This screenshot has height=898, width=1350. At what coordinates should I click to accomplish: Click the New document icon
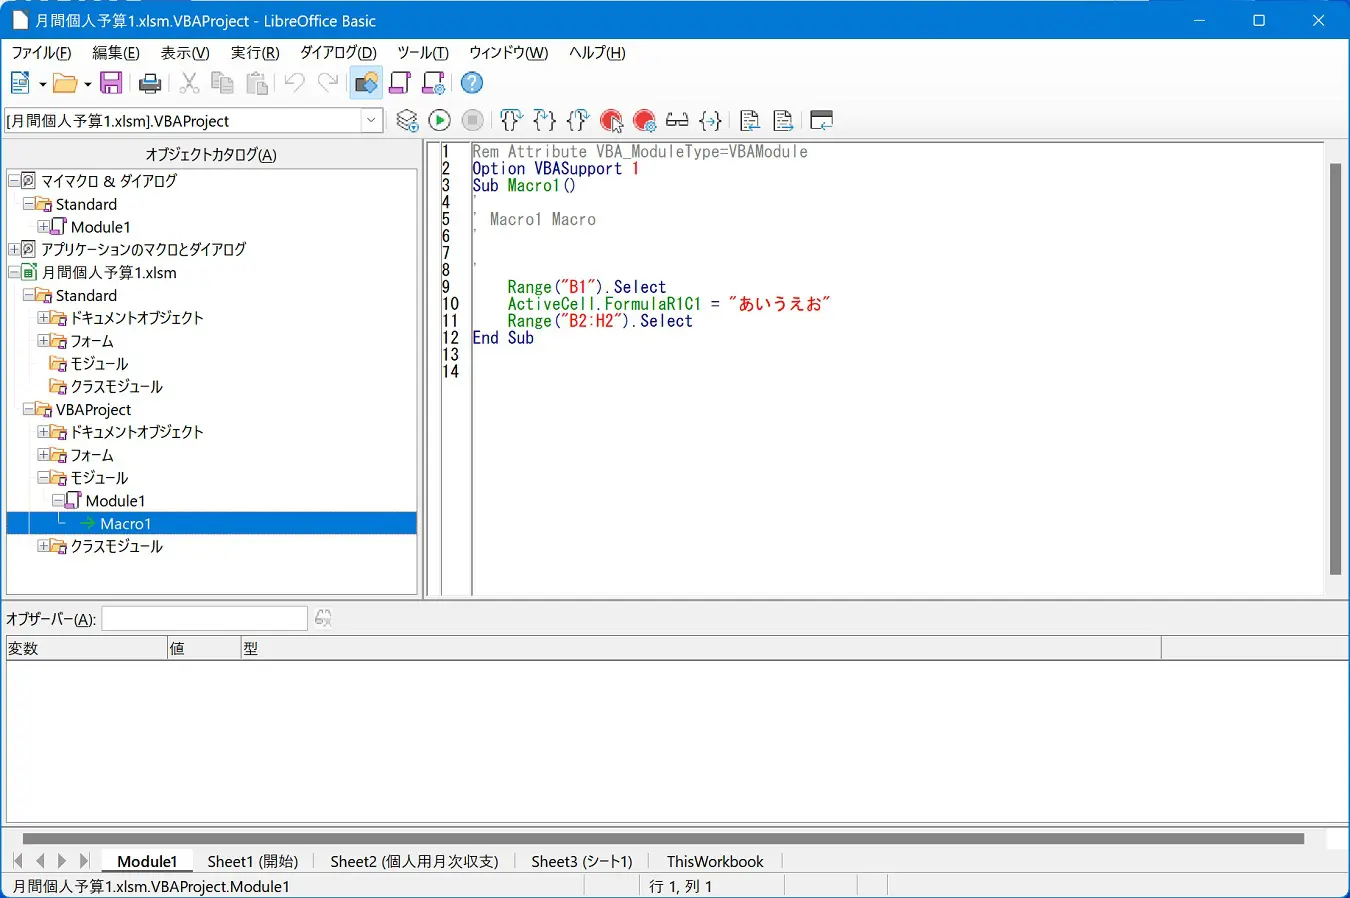(20, 83)
